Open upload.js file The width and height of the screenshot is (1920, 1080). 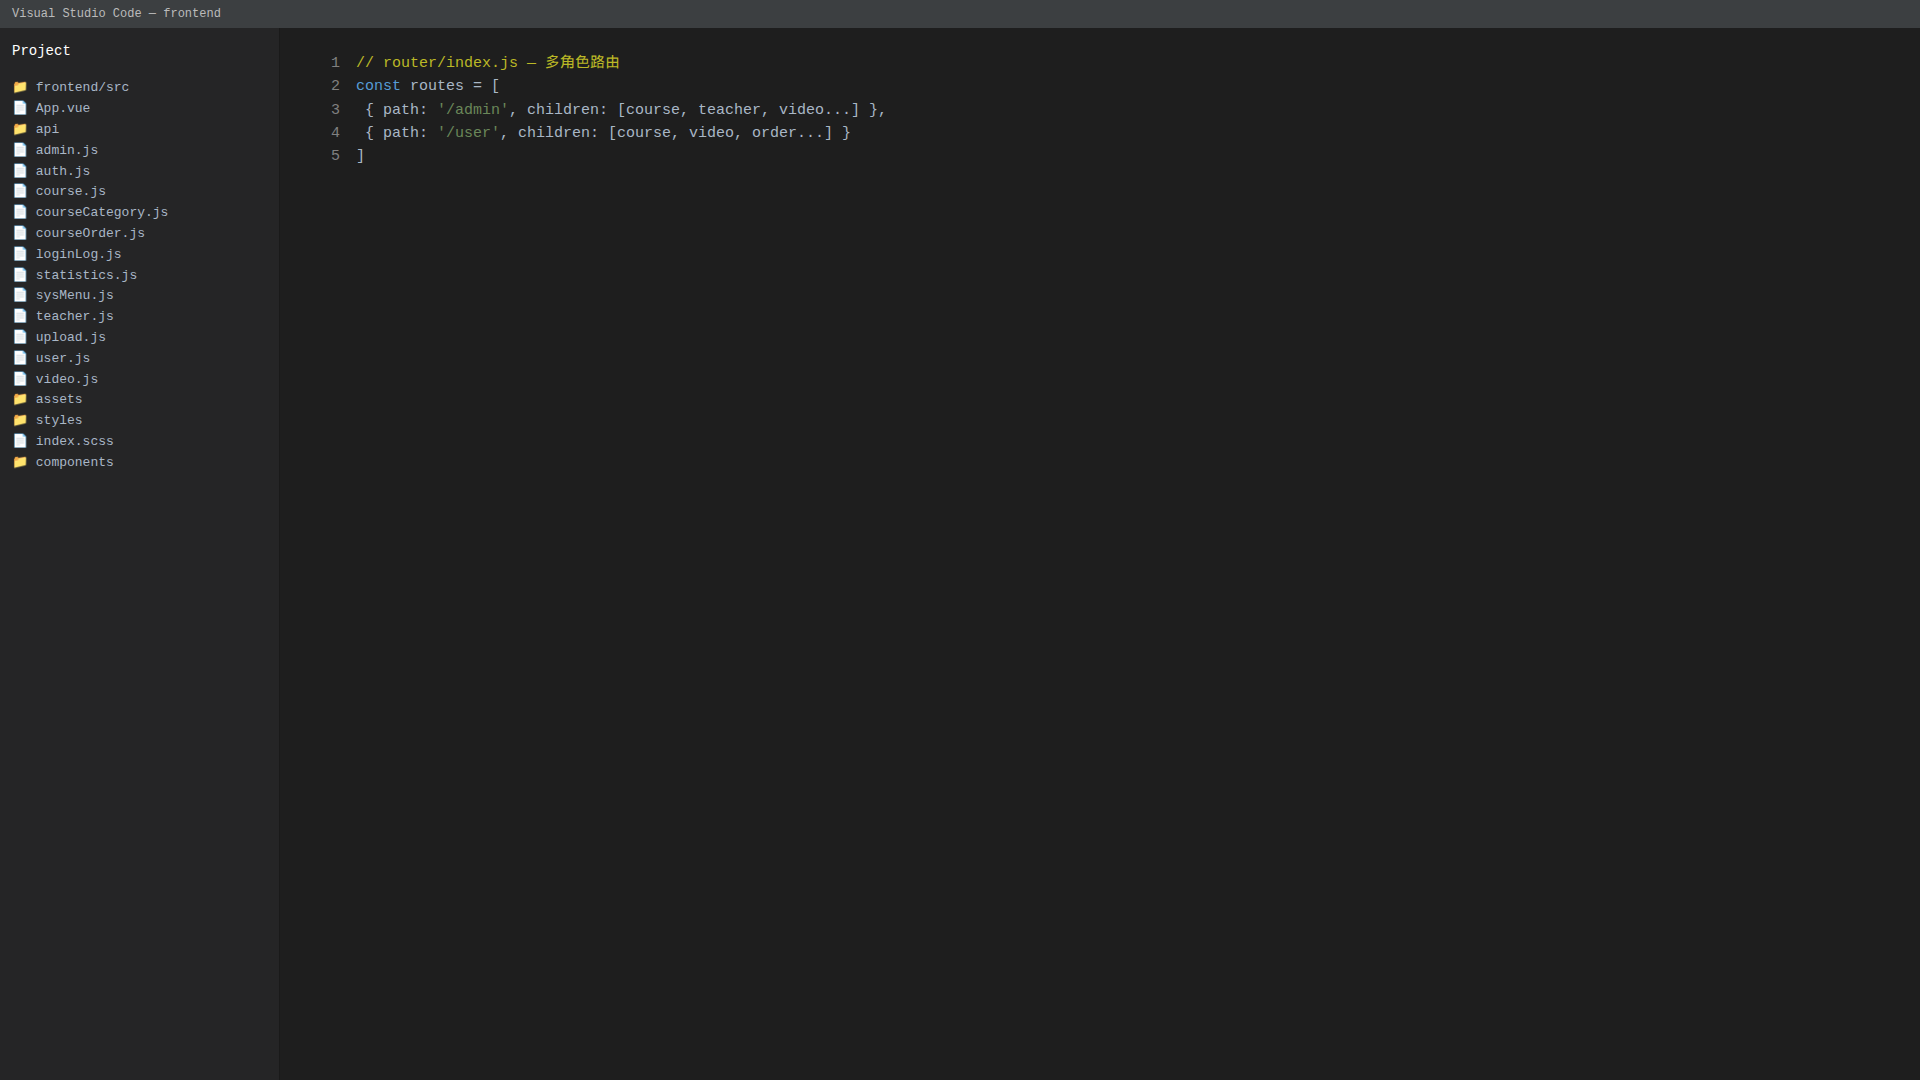(71, 337)
